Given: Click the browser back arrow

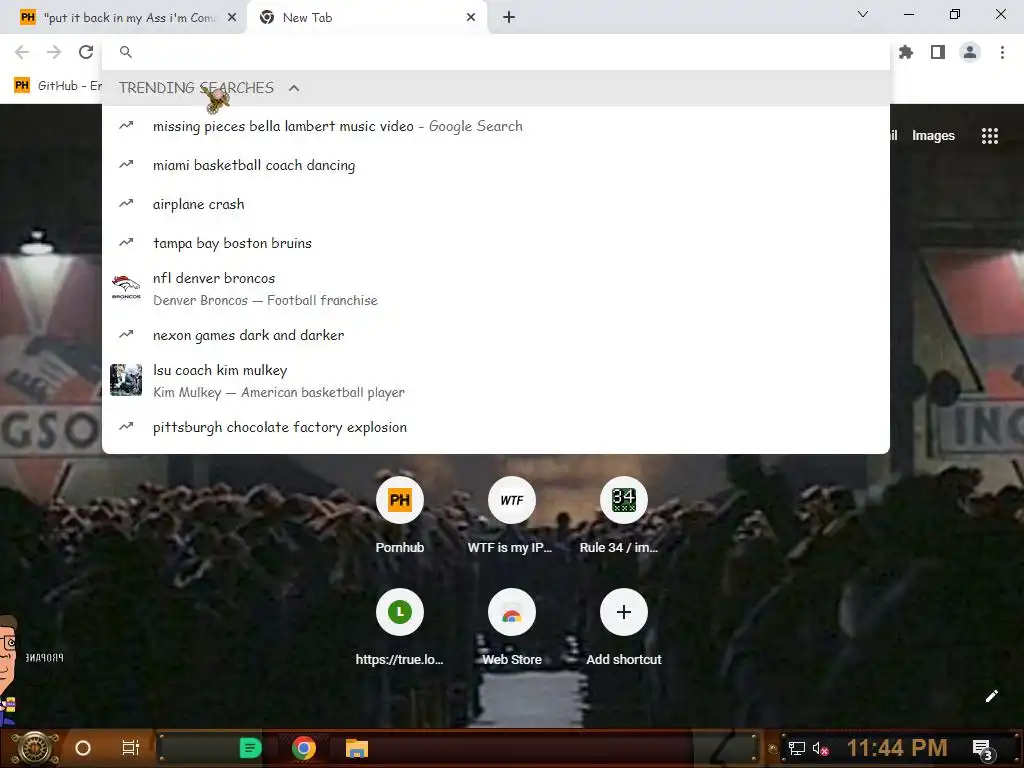Looking at the screenshot, I should tap(22, 52).
